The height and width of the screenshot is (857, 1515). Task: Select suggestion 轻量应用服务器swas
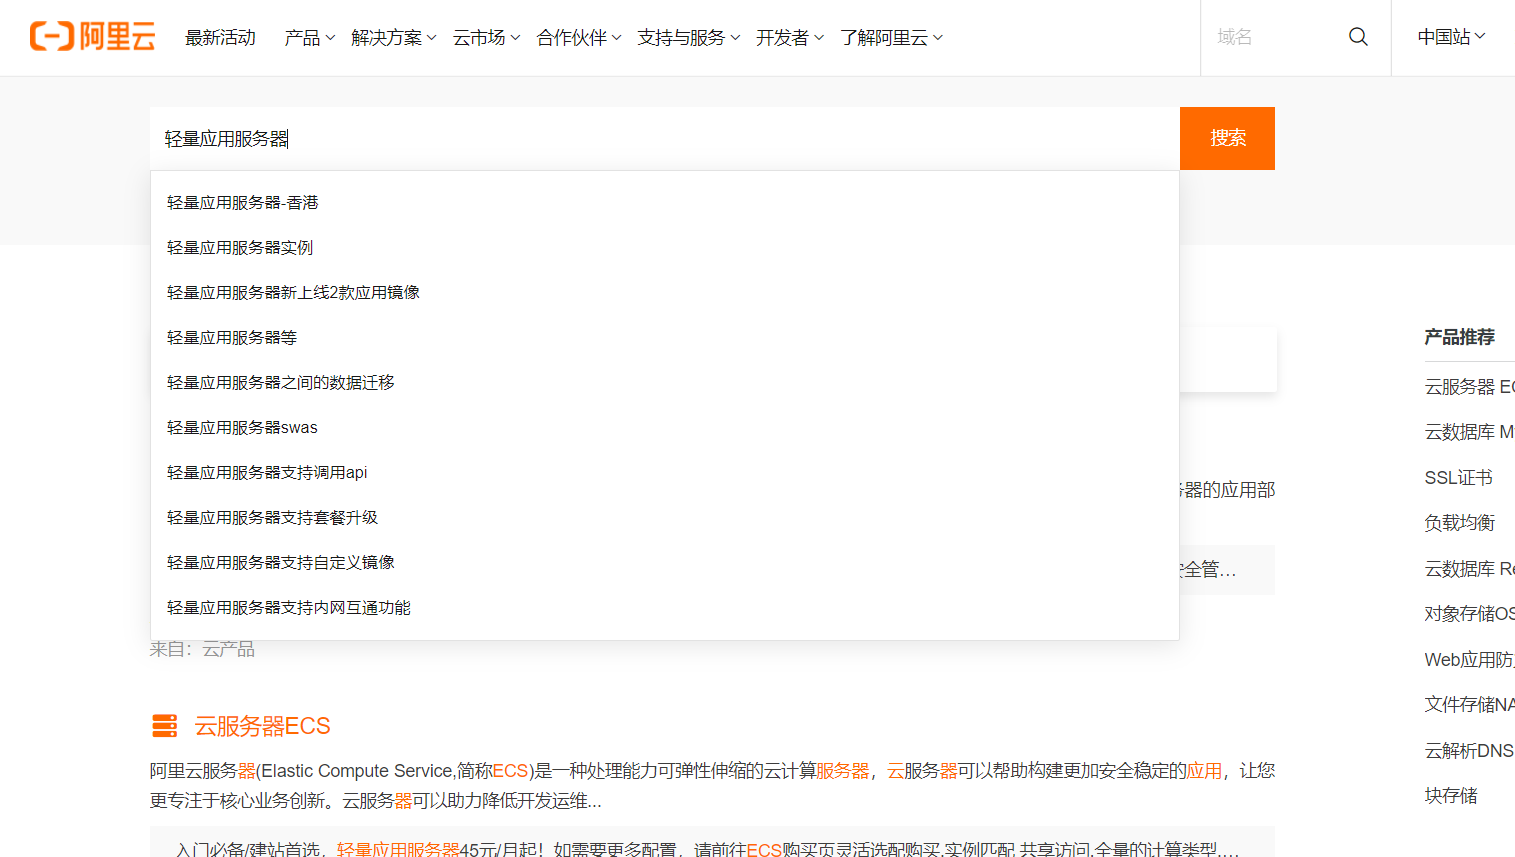(665, 428)
